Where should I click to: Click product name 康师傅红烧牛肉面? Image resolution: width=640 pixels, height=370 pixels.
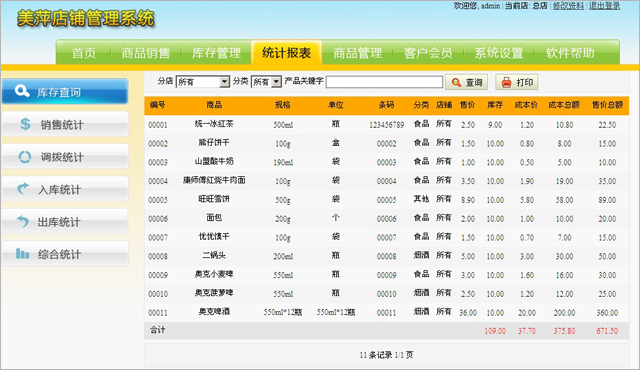pyautogui.click(x=214, y=180)
